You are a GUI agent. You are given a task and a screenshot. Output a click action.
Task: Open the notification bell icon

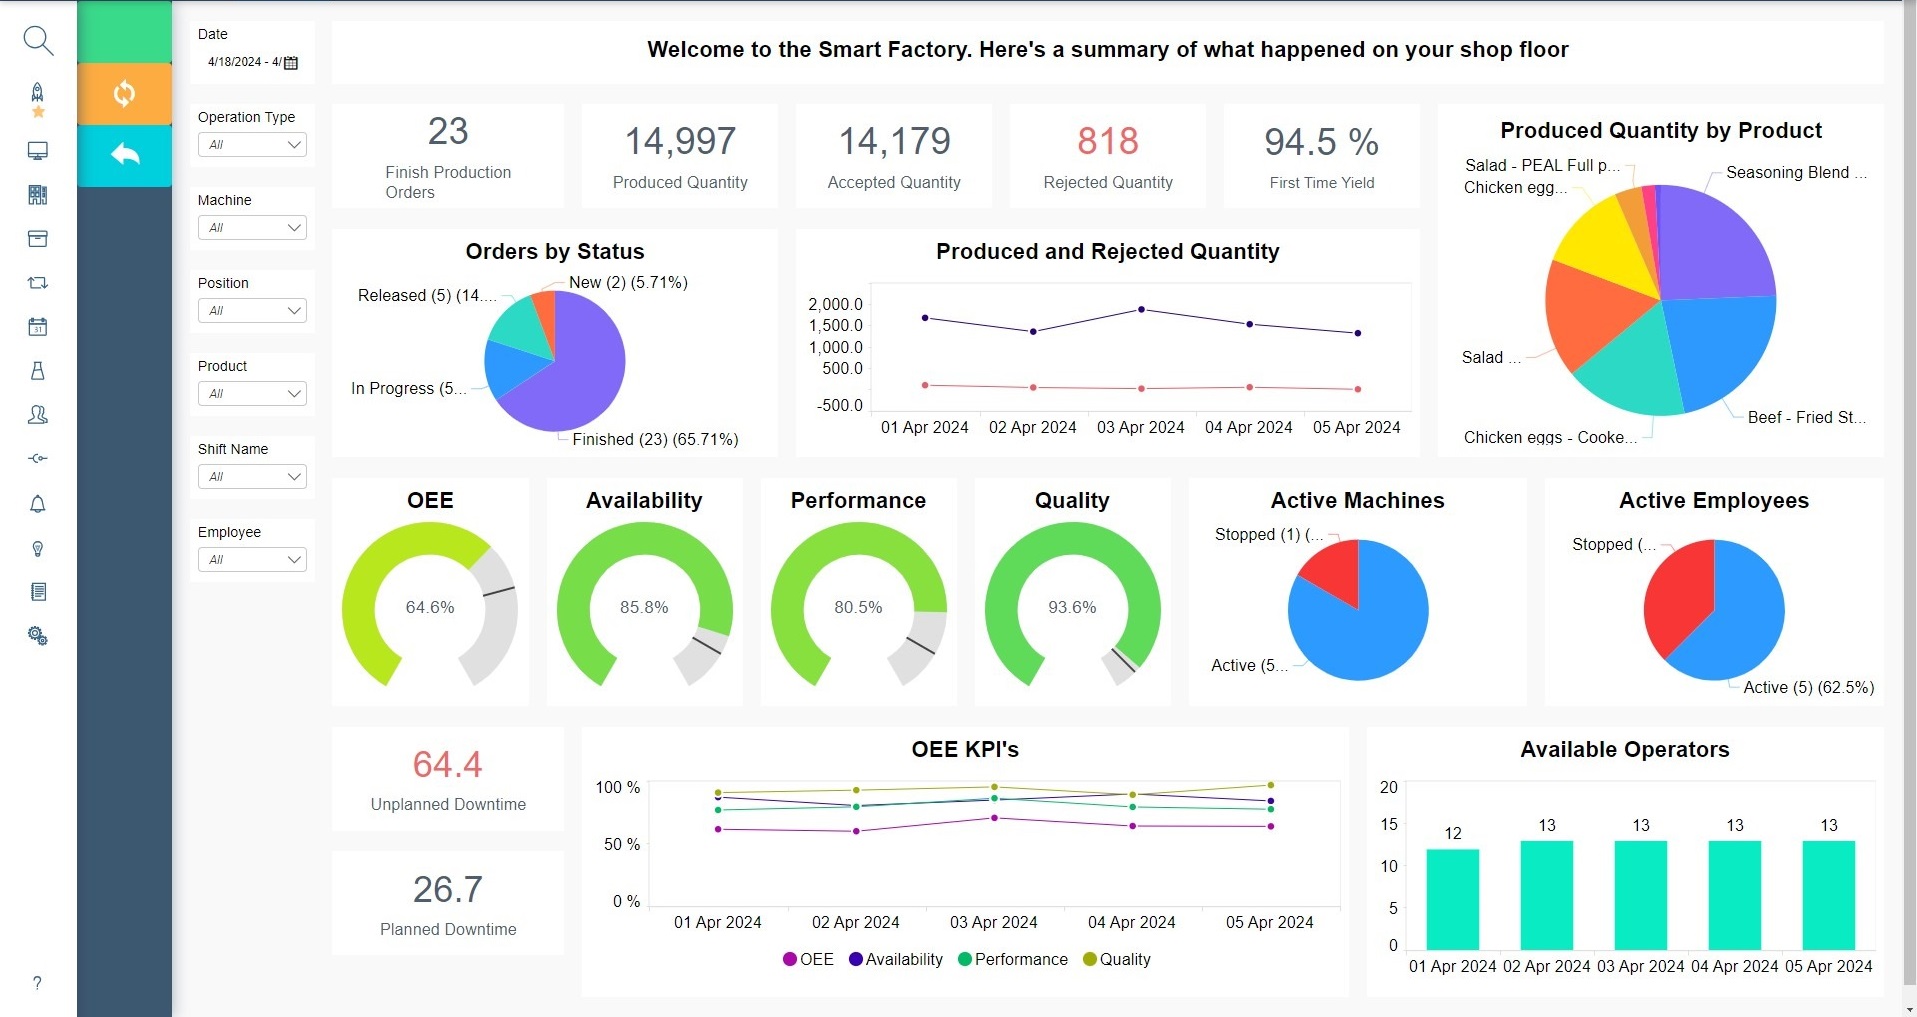pos(38,504)
